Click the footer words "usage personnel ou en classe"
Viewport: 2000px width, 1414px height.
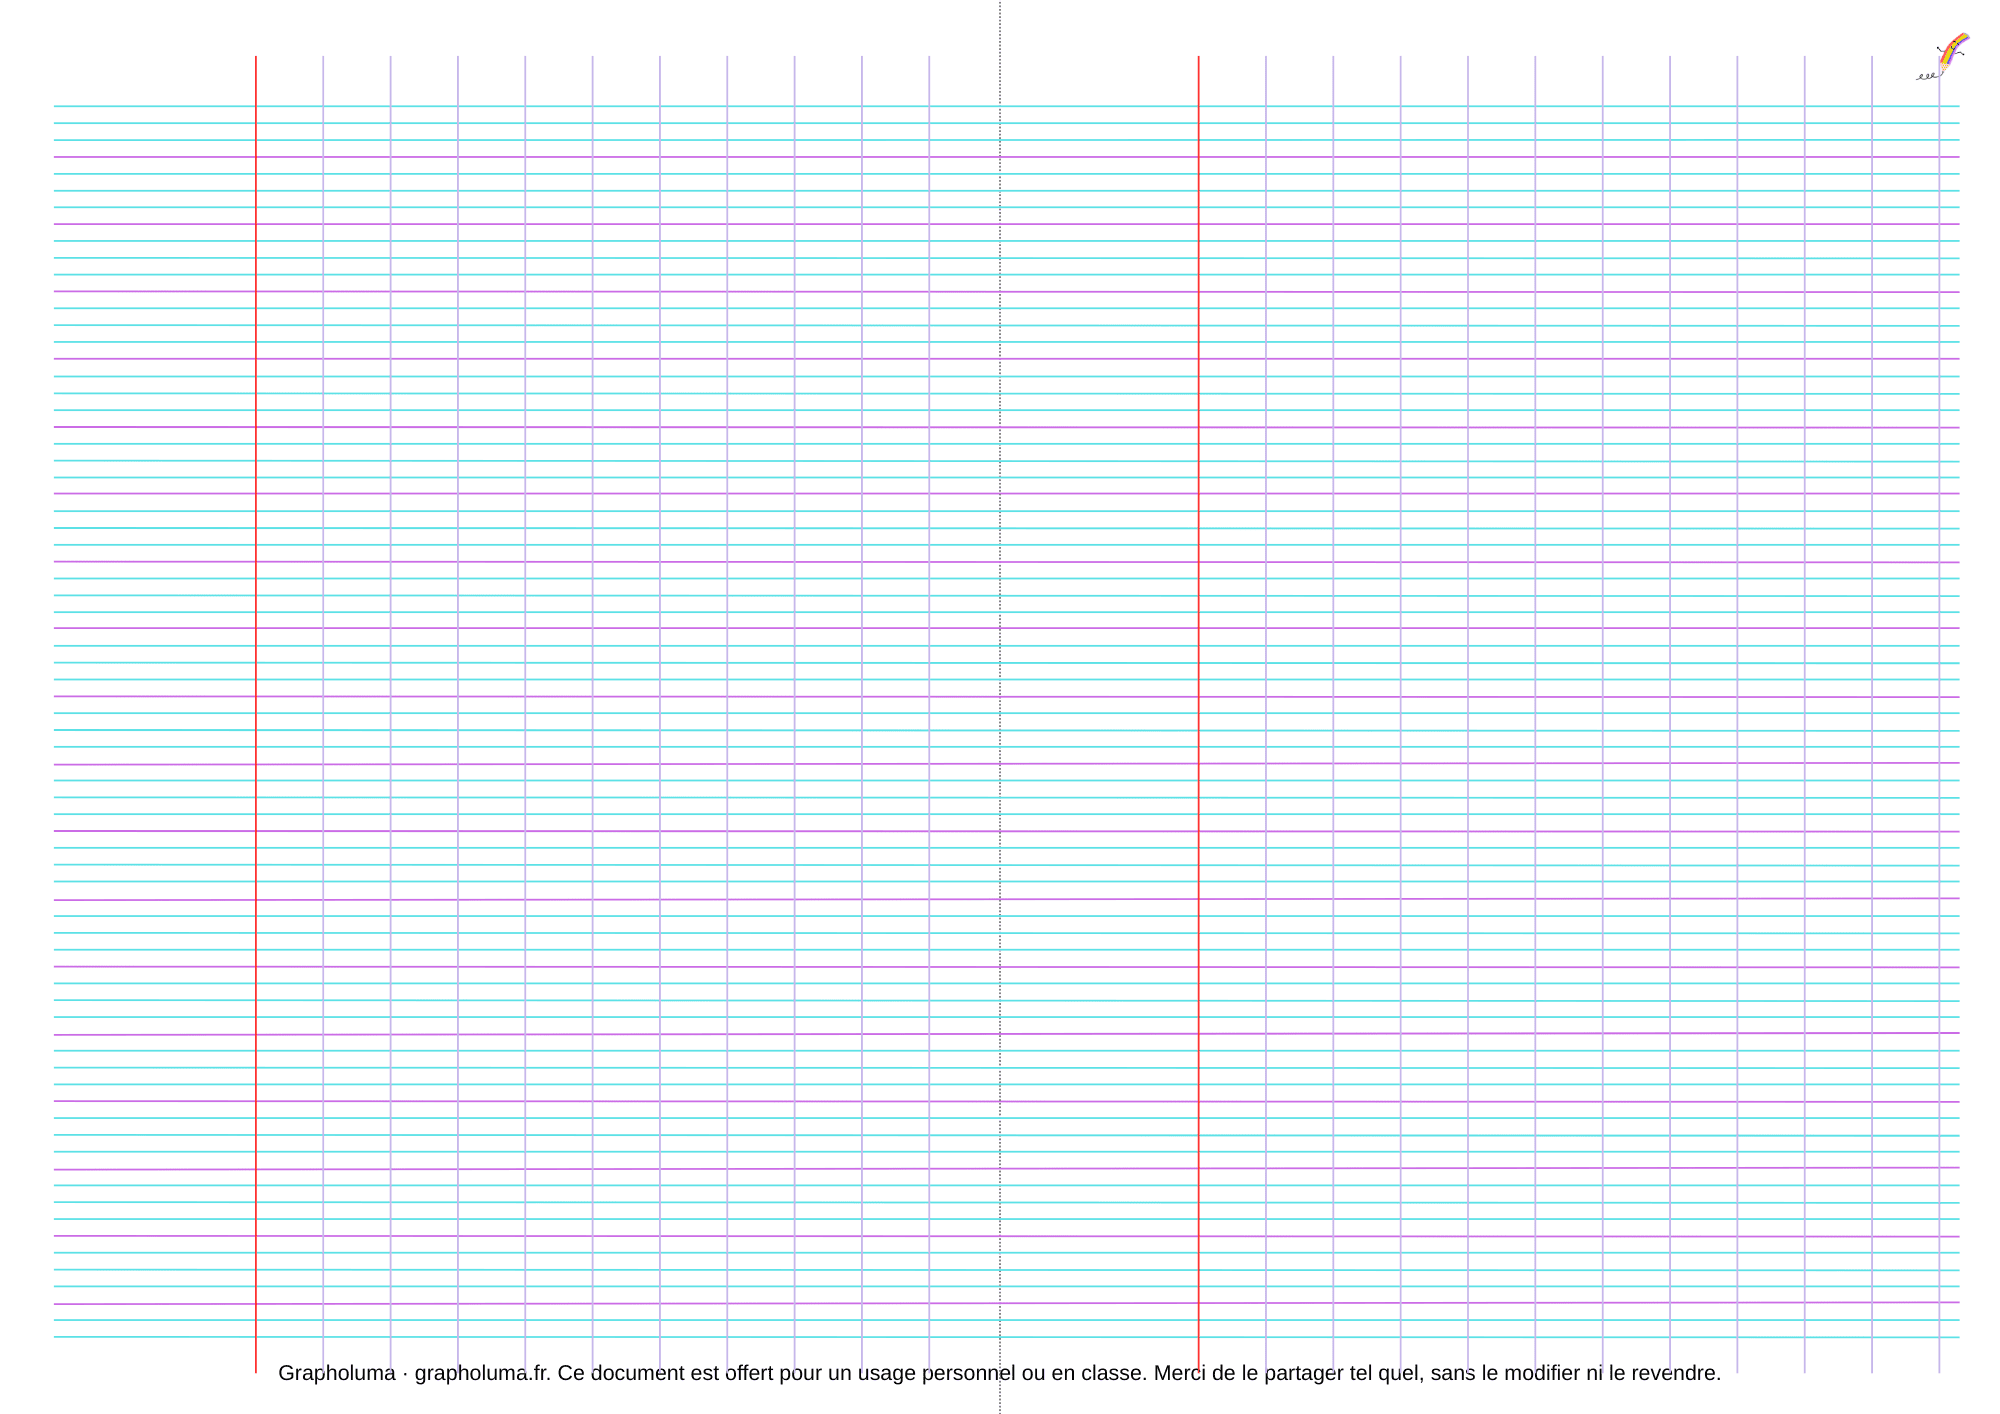tap(1000, 1373)
